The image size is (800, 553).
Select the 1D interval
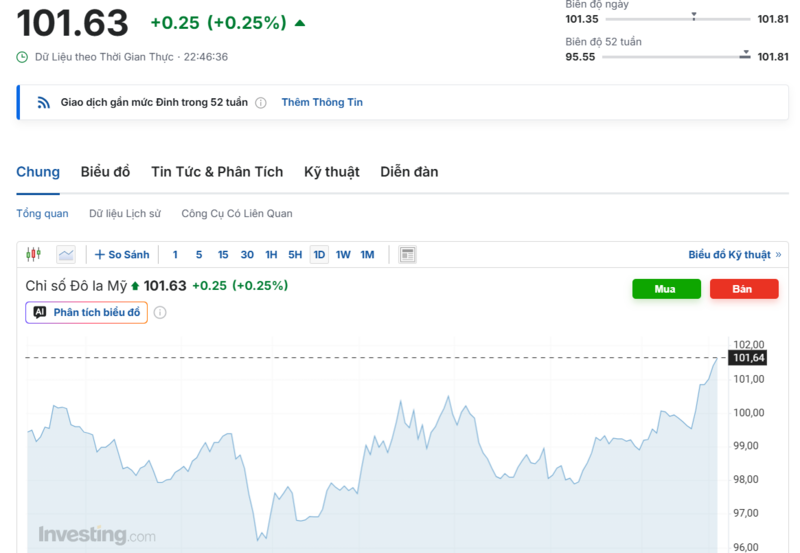pos(319,254)
